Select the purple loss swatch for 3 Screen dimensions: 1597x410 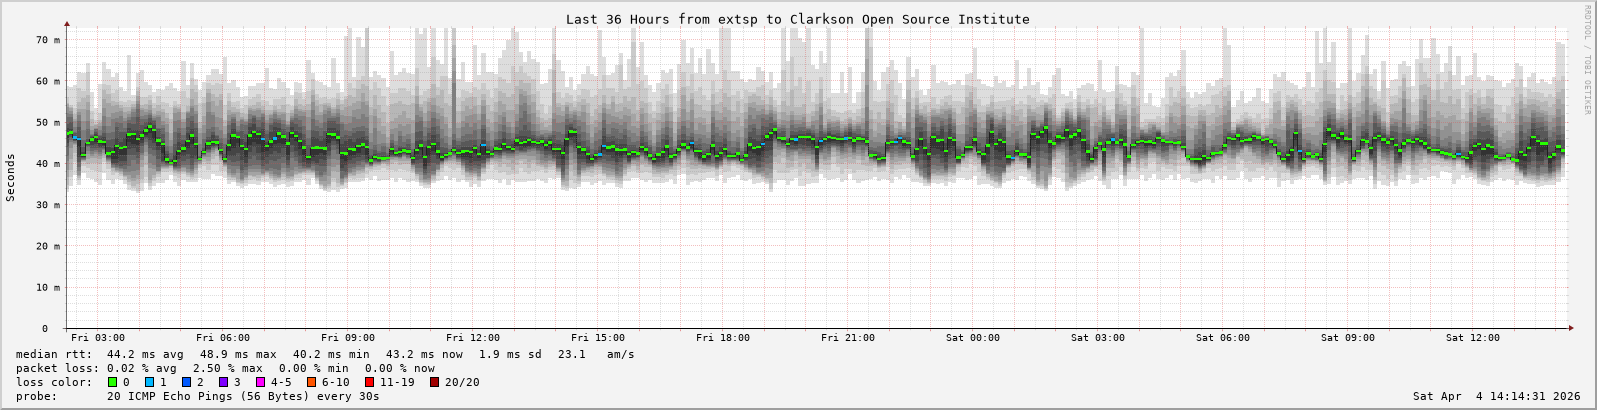coord(223,382)
